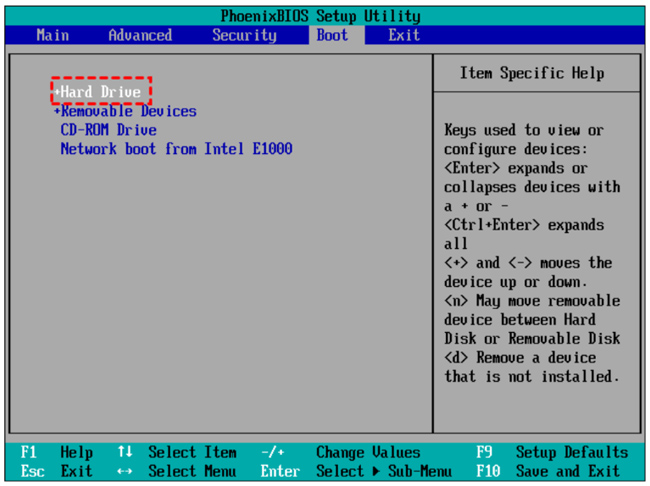The height and width of the screenshot is (486, 650).
Task: Click the F10 Save and Exit entry
Action: point(548,471)
